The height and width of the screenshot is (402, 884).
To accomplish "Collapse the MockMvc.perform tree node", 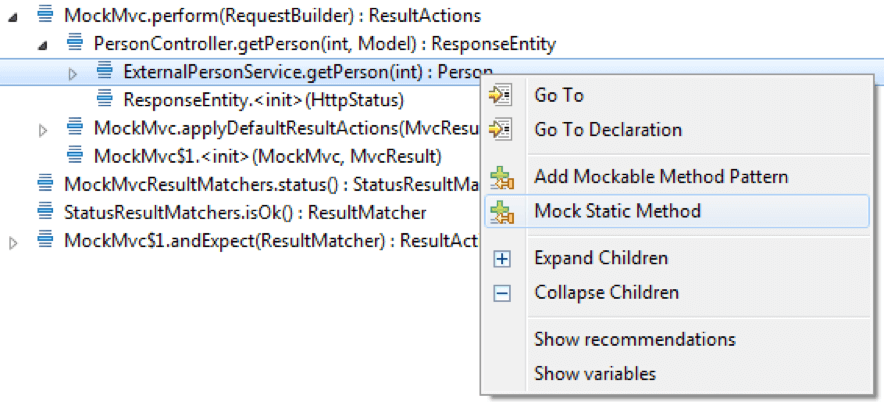I will (x=13, y=17).
